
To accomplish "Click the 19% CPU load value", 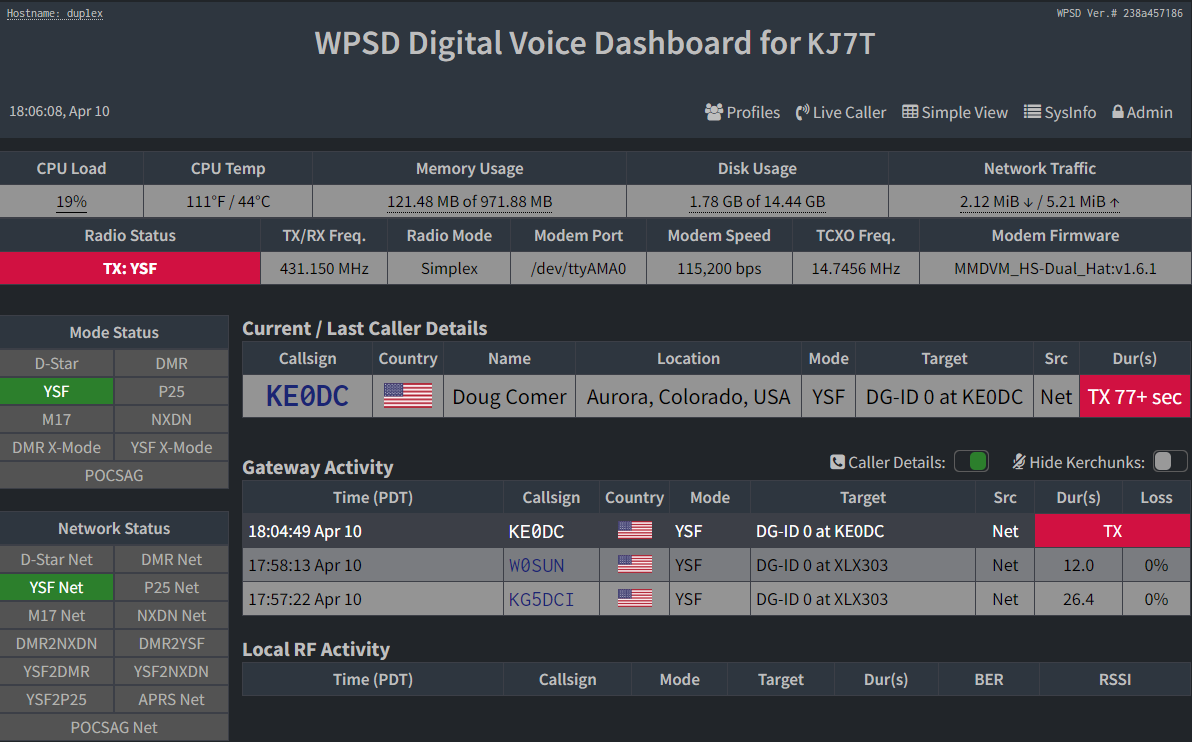I will click(71, 202).
